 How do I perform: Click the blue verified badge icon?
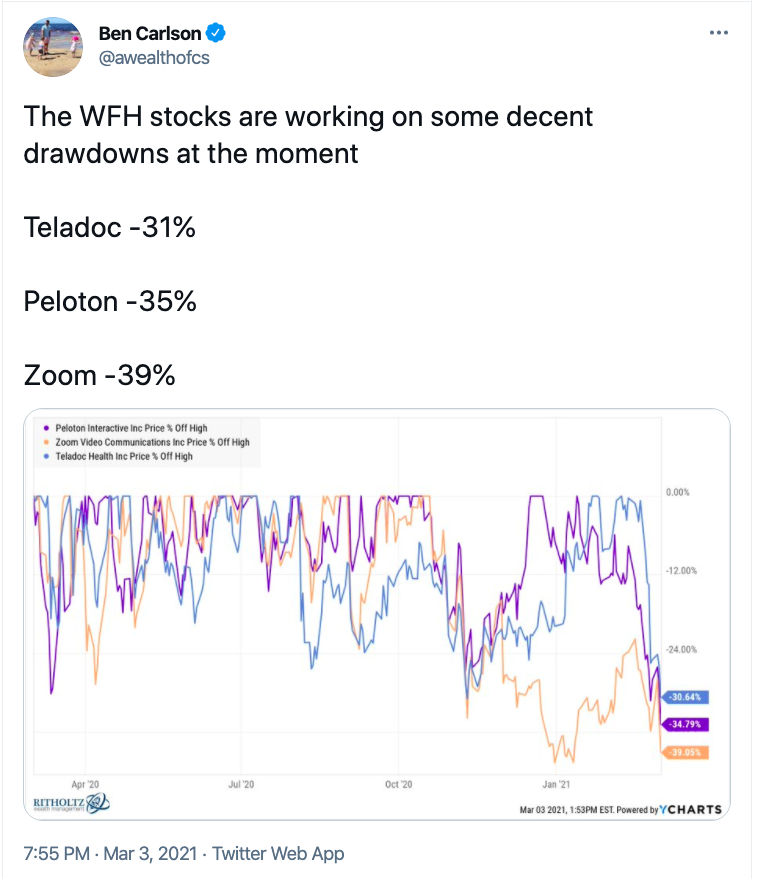(x=216, y=33)
